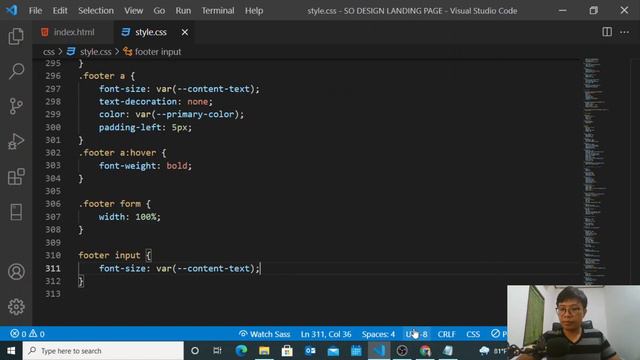Open Calendar app from taskbar

click(356, 351)
